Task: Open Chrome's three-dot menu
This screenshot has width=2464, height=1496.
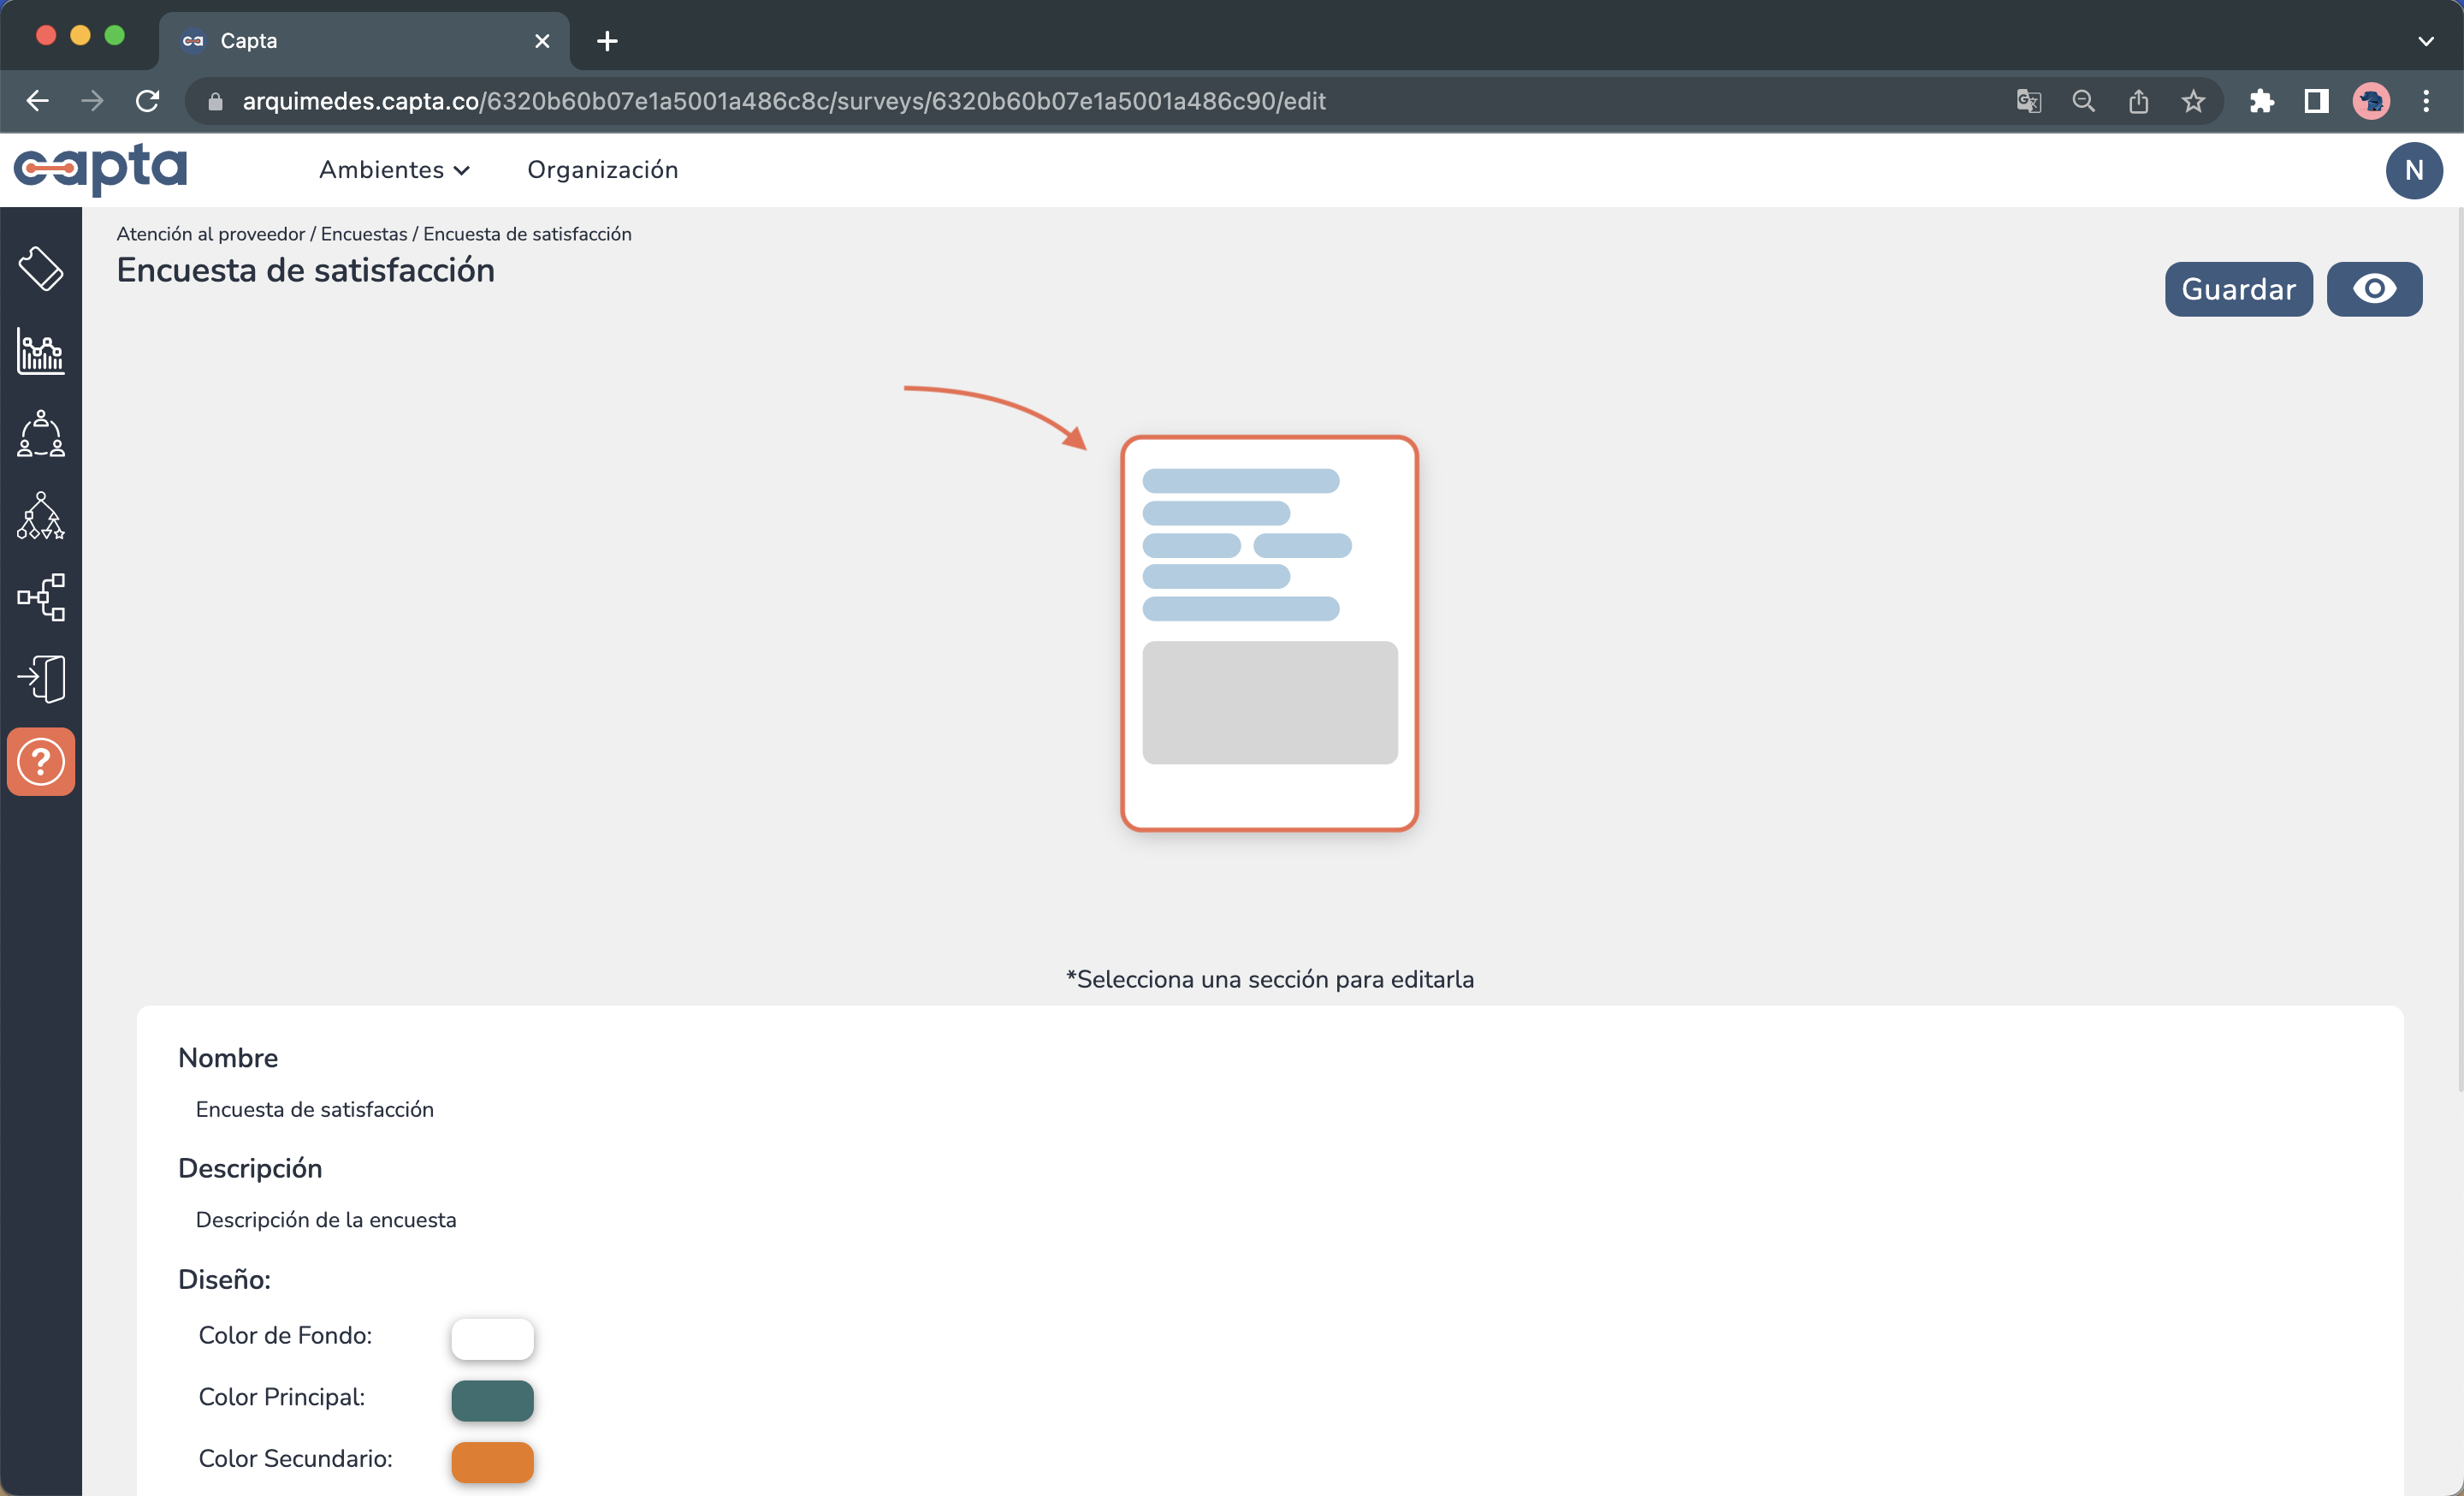Action: pos(2425,101)
